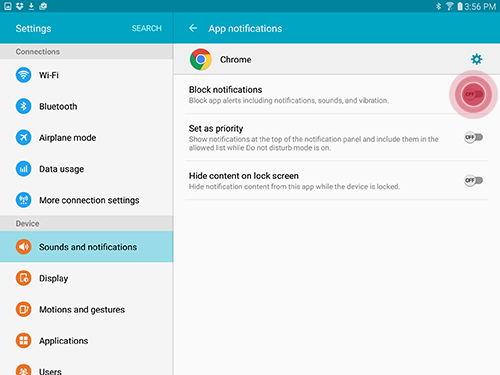Tap the back arrow beside App notifications
This screenshot has height=375, width=500.
pyautogui.click(x=193, y=28)
